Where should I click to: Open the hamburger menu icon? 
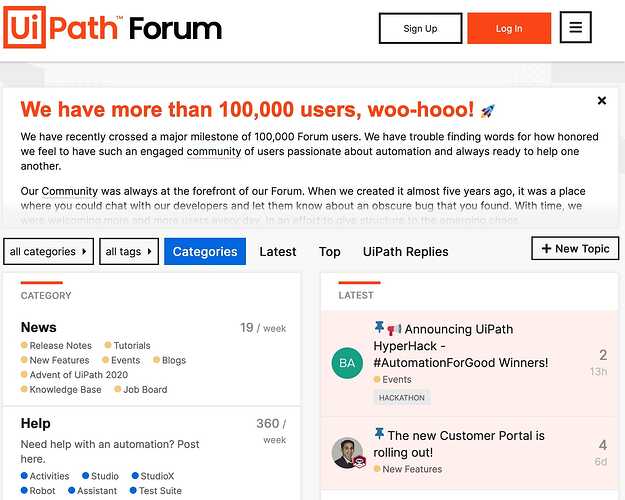click(575, 27)
